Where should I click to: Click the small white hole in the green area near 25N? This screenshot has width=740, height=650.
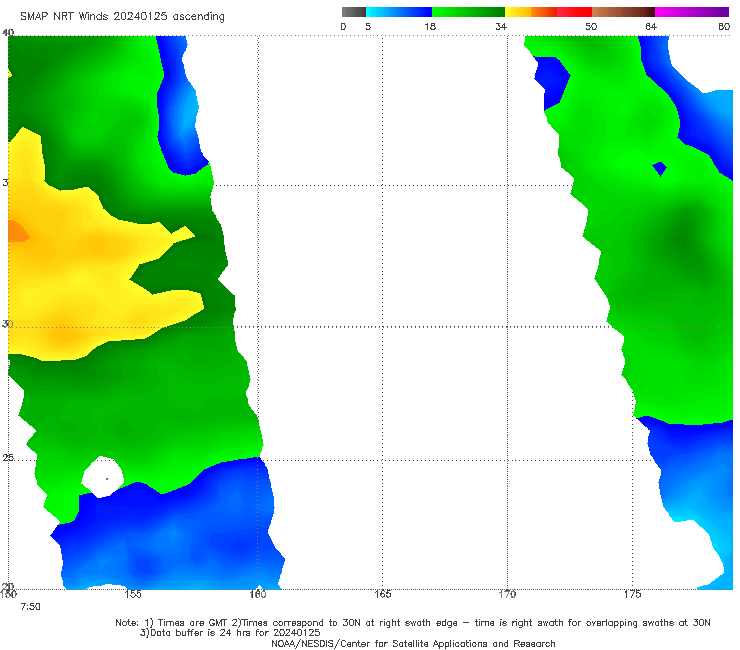(x=103, y=477)
